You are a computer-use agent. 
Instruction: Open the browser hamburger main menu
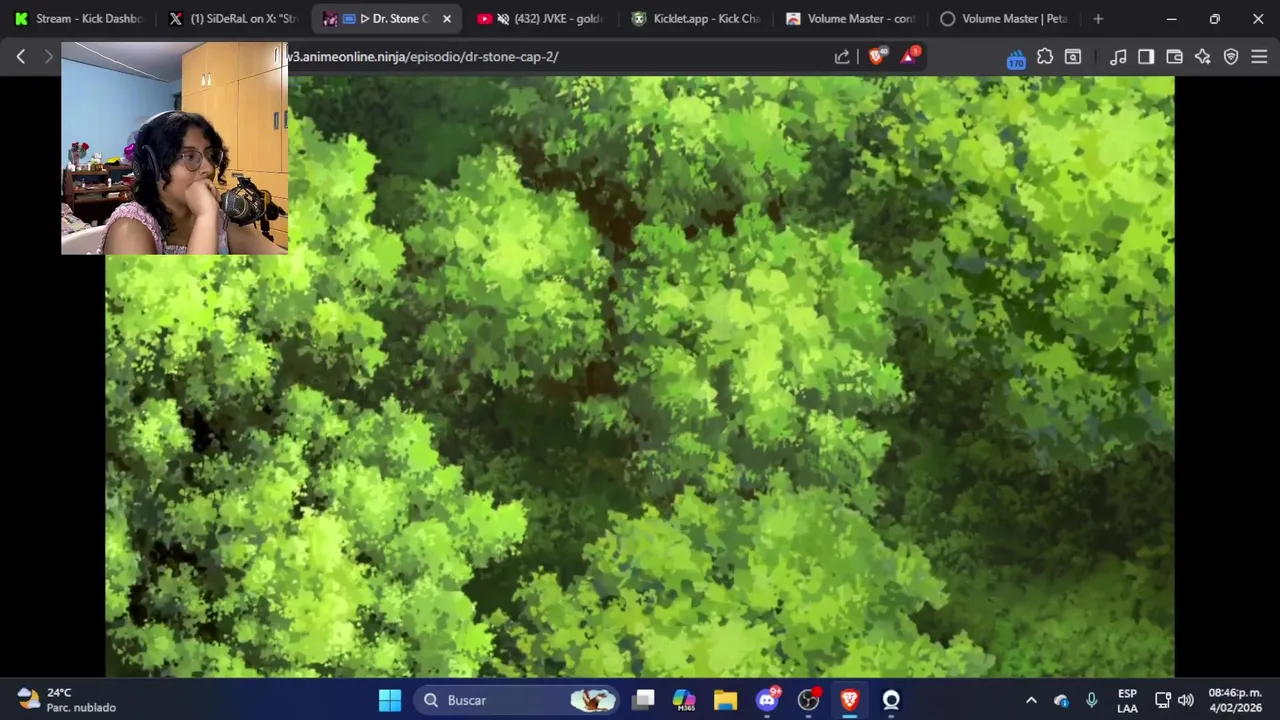tap(1259, 57)
